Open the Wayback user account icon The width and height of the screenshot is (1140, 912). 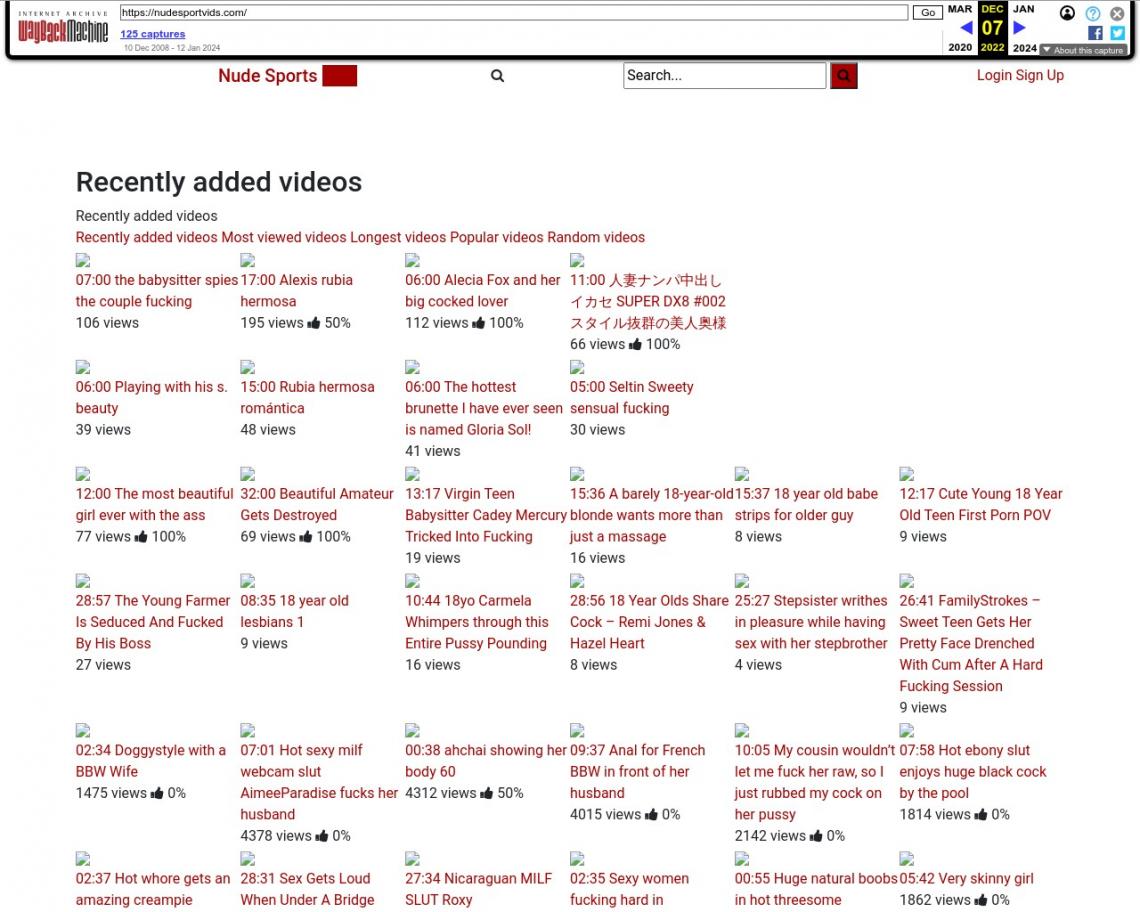1067,13
